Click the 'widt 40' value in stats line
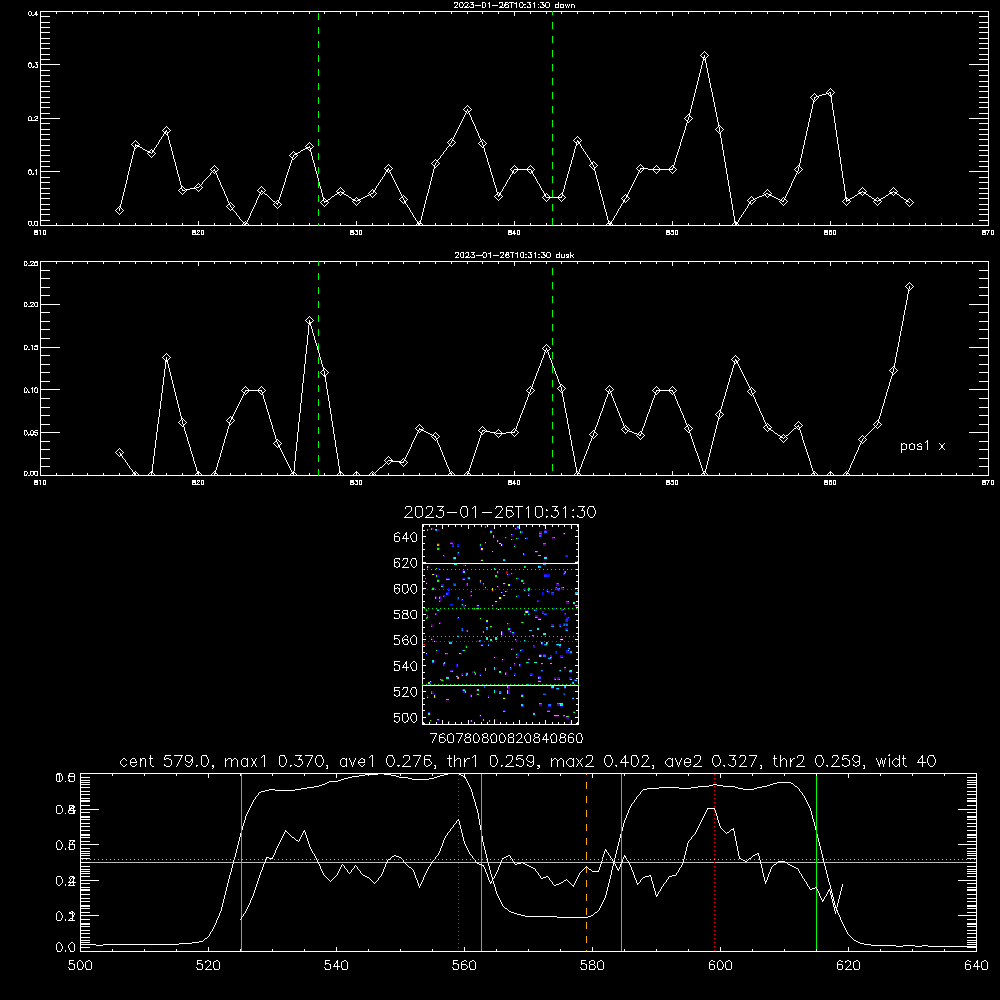Image resolution: width=1000 pixels, height=1000 pixels. (906, 761)
